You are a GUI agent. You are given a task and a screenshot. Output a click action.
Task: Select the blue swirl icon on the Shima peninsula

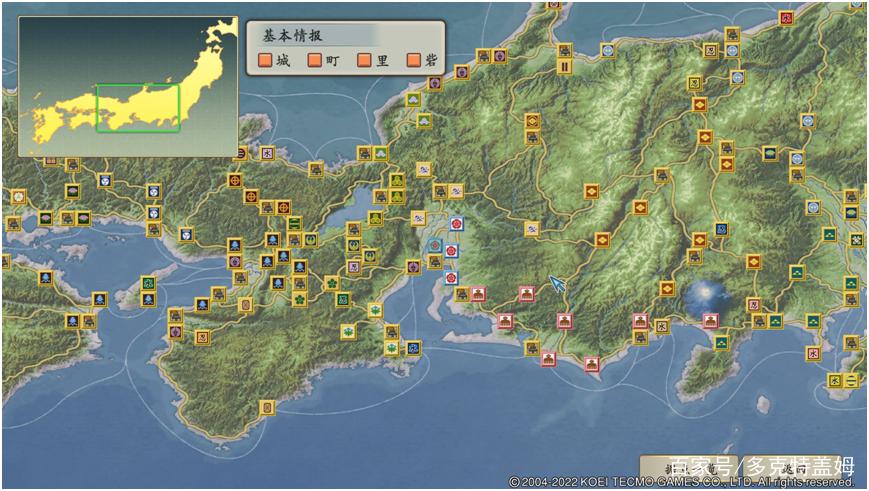coord(413,348)
